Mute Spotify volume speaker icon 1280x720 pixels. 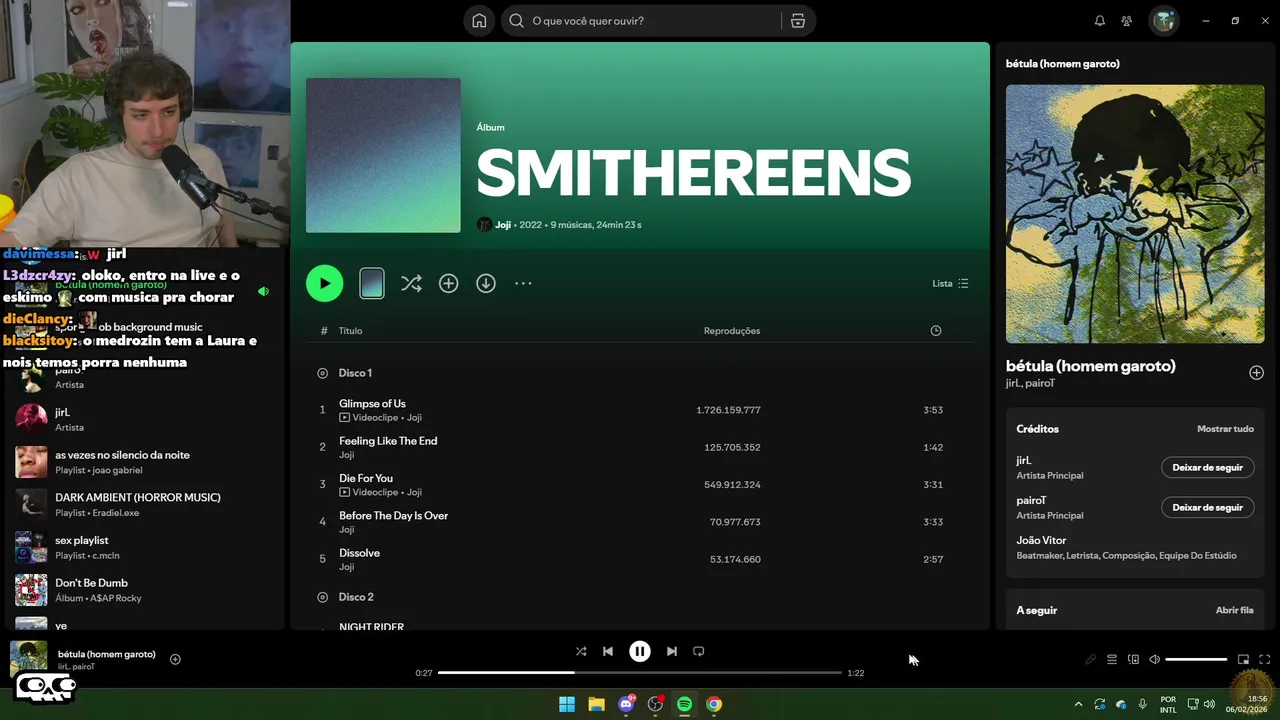pos(1154,660)
